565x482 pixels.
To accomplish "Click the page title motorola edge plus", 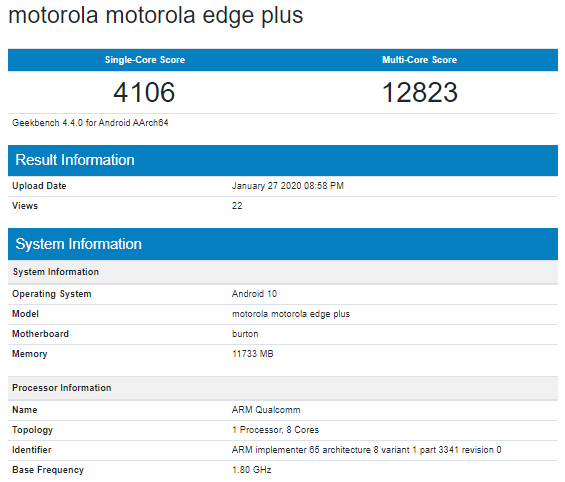I will [156, 16].
